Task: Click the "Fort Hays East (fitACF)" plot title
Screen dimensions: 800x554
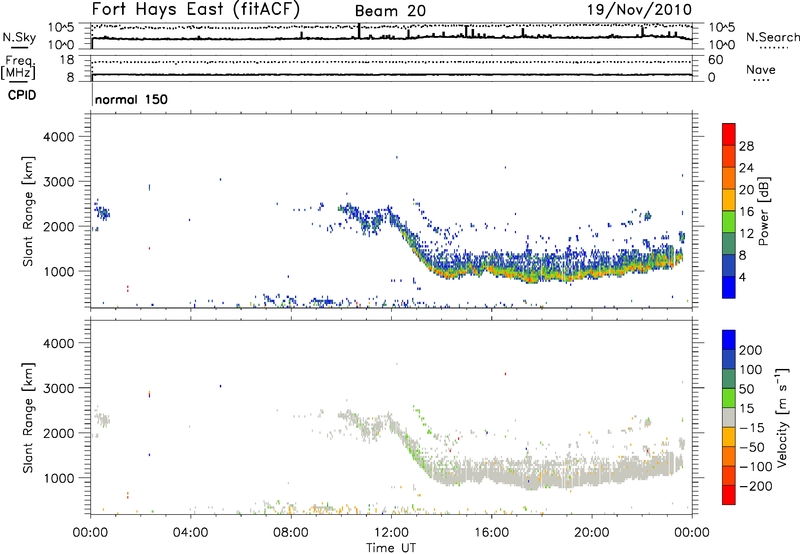Action: [x=195, y=9]
